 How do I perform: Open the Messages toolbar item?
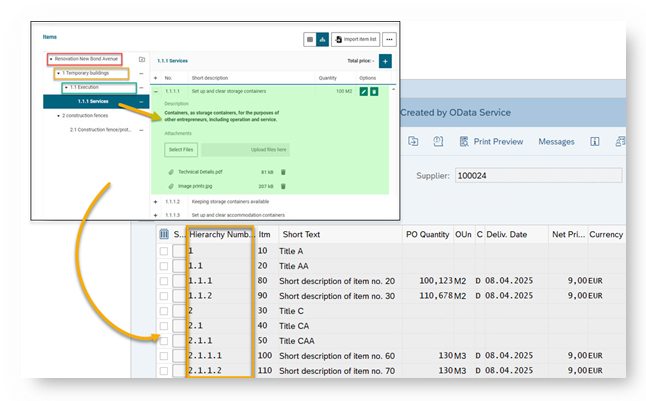(556, 142)
